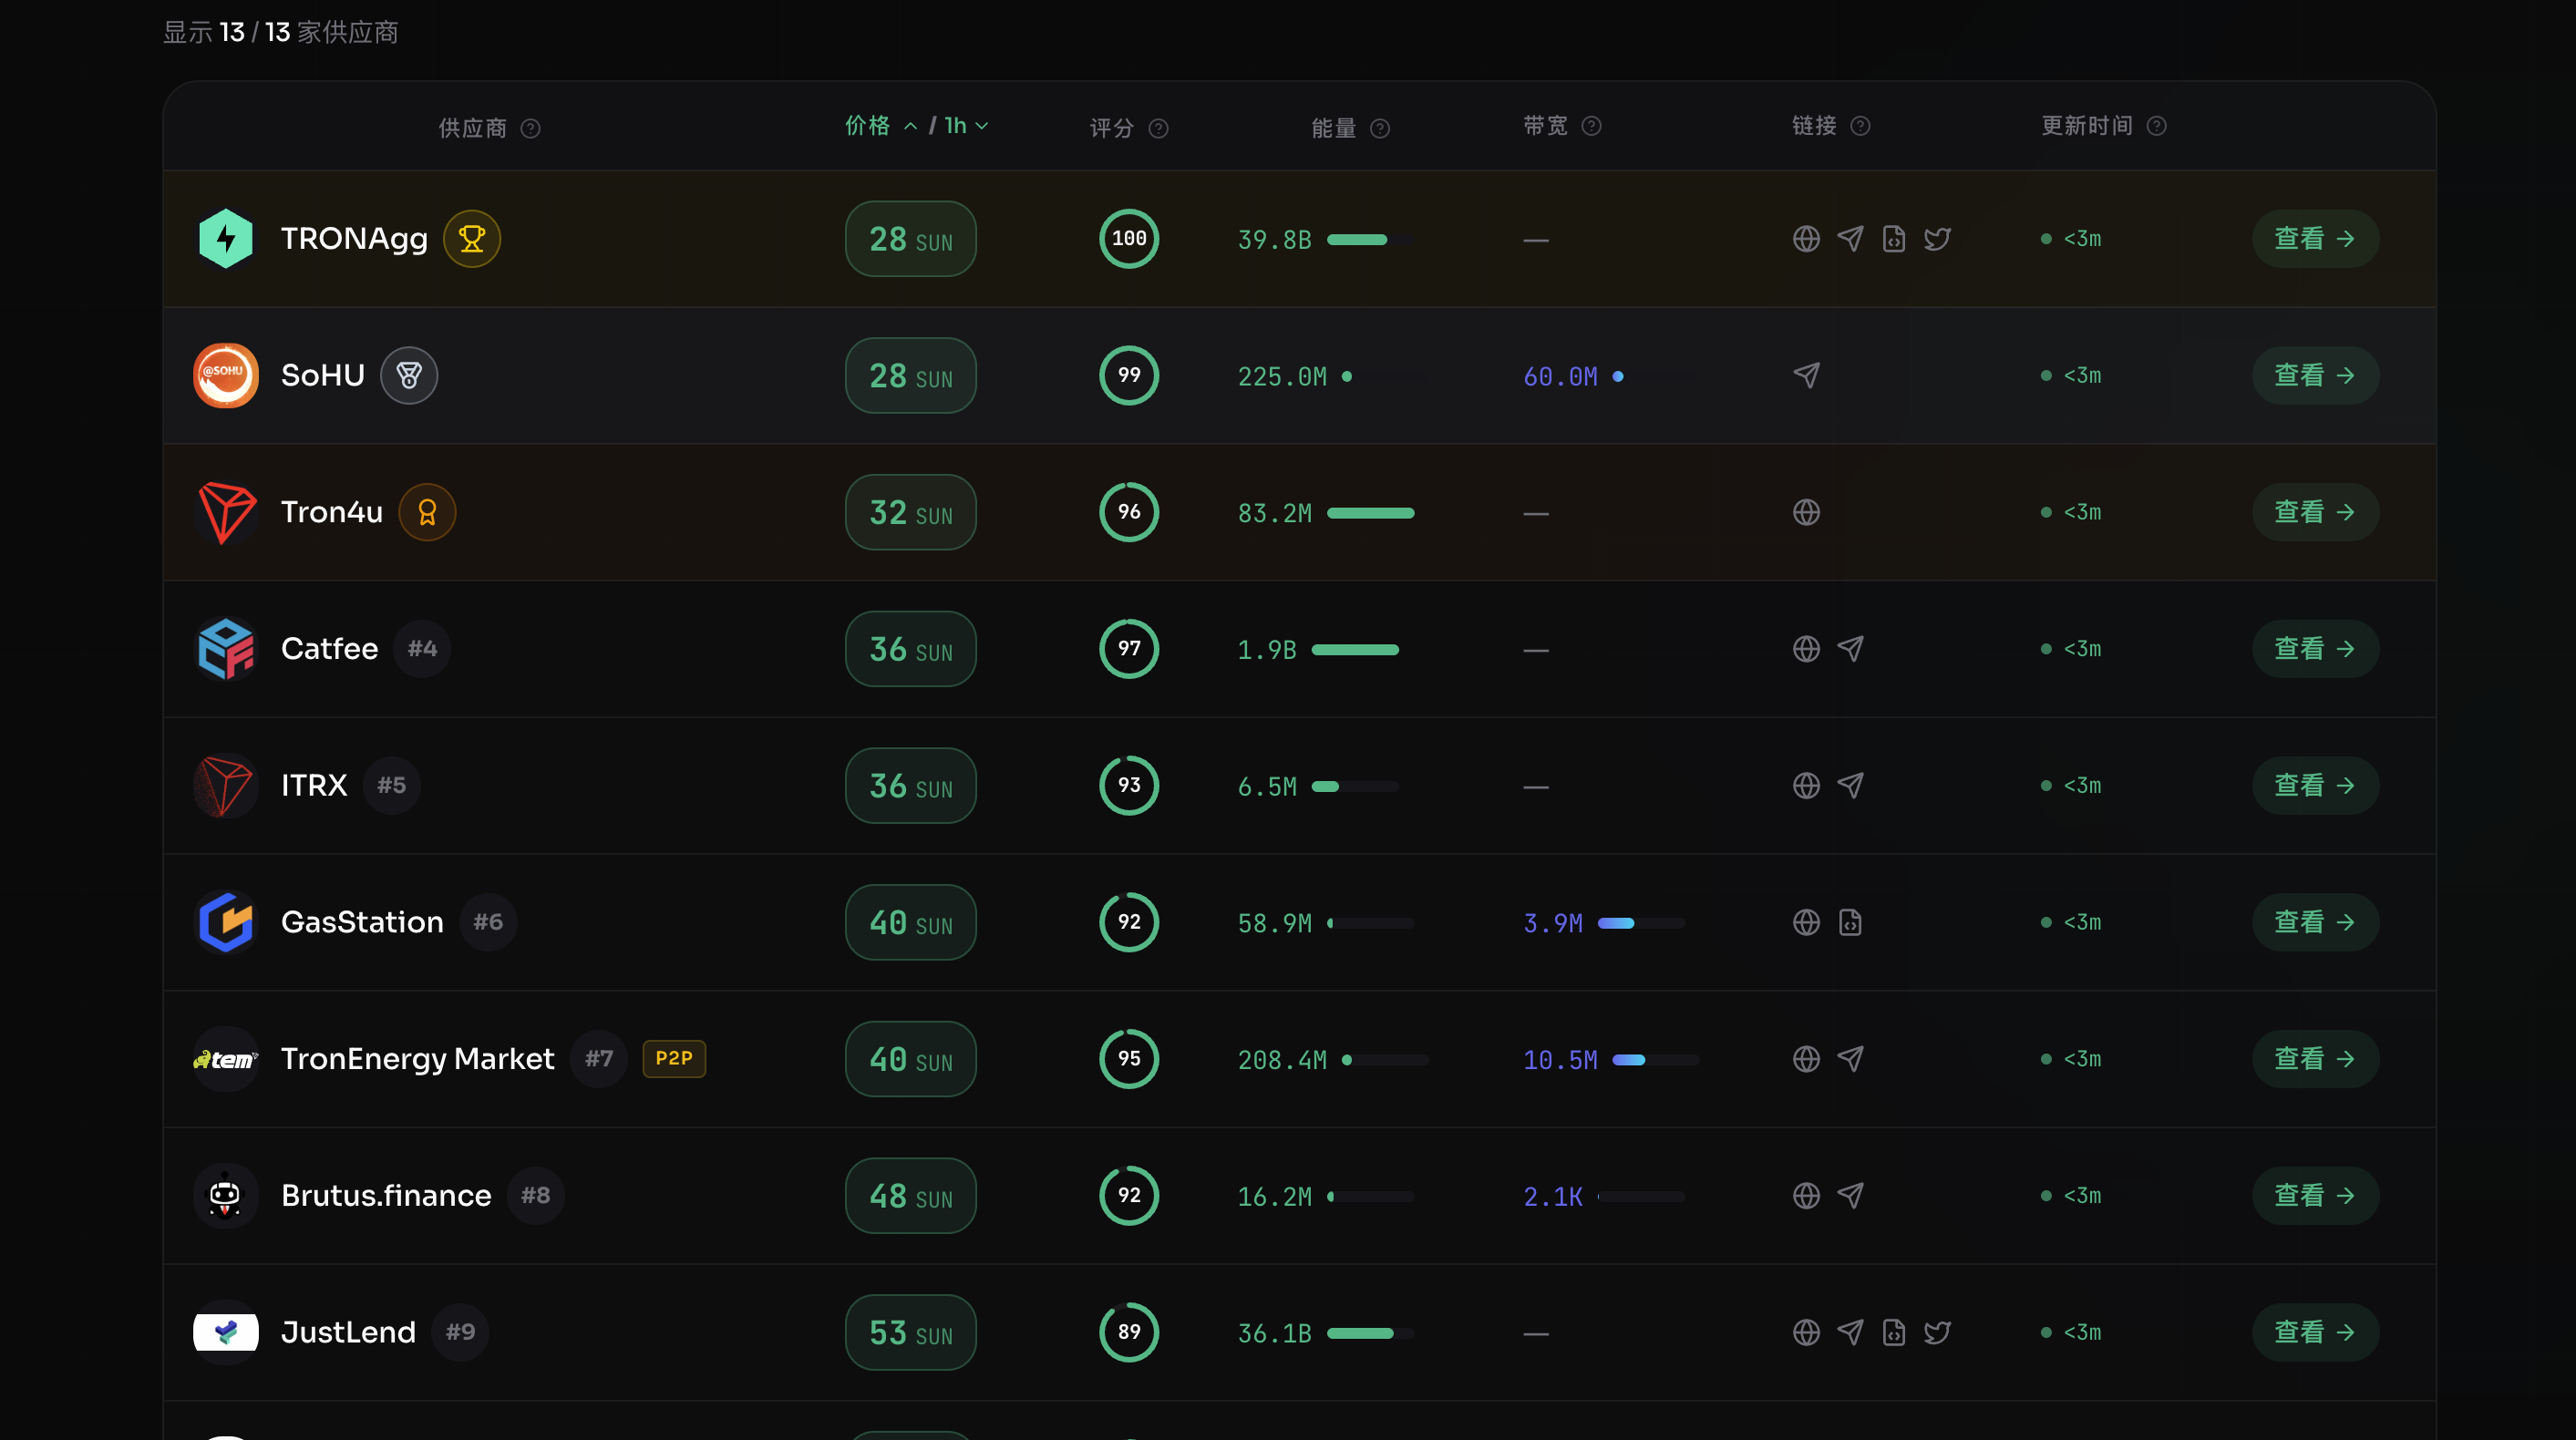
Task: Click 查看 button for Brutus.finance
Action: pyautogui.click(x=2315, y=1195)
